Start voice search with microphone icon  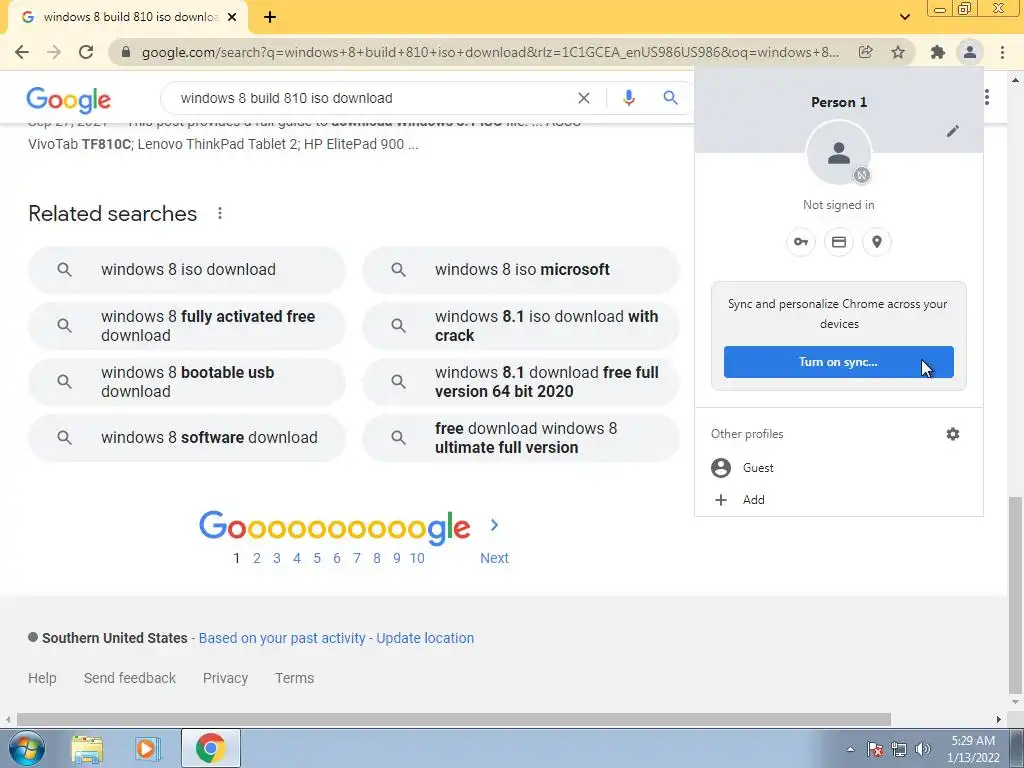pos(629,98)
